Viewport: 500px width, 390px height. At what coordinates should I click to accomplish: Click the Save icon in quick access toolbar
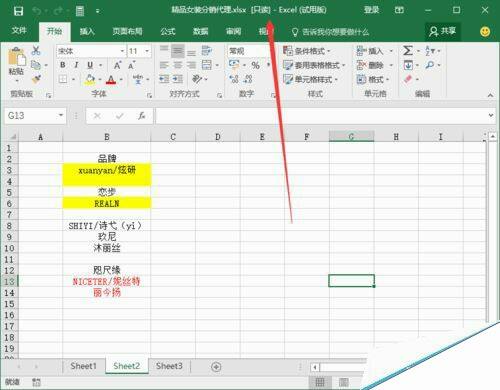[18, 11]
